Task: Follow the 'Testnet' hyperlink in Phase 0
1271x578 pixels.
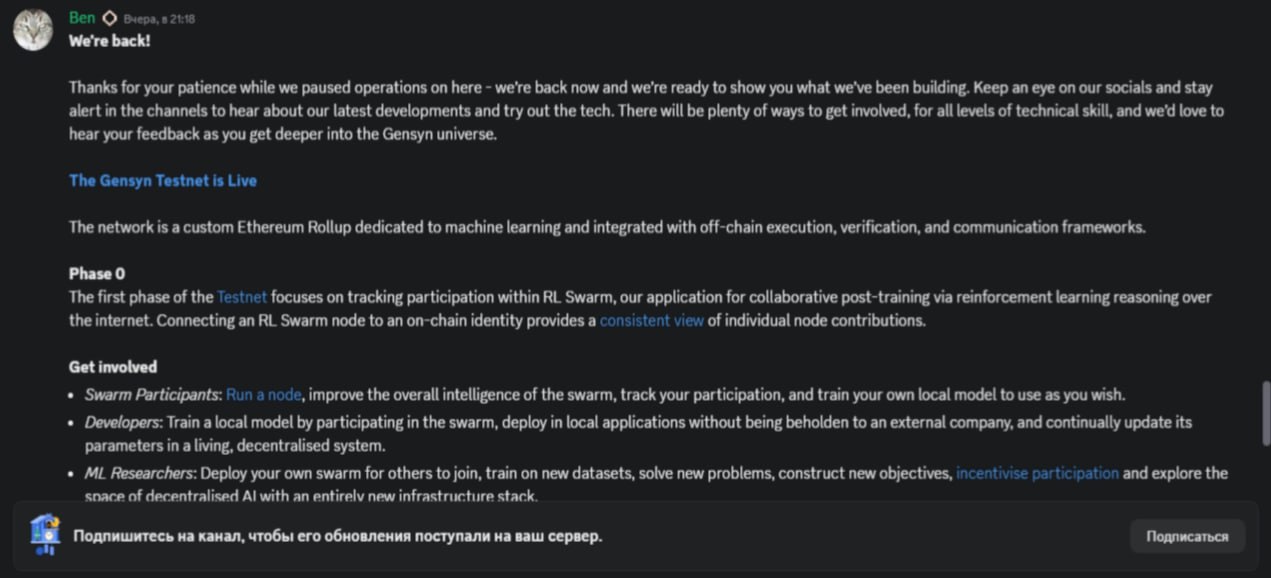Action: coord(242,297)
